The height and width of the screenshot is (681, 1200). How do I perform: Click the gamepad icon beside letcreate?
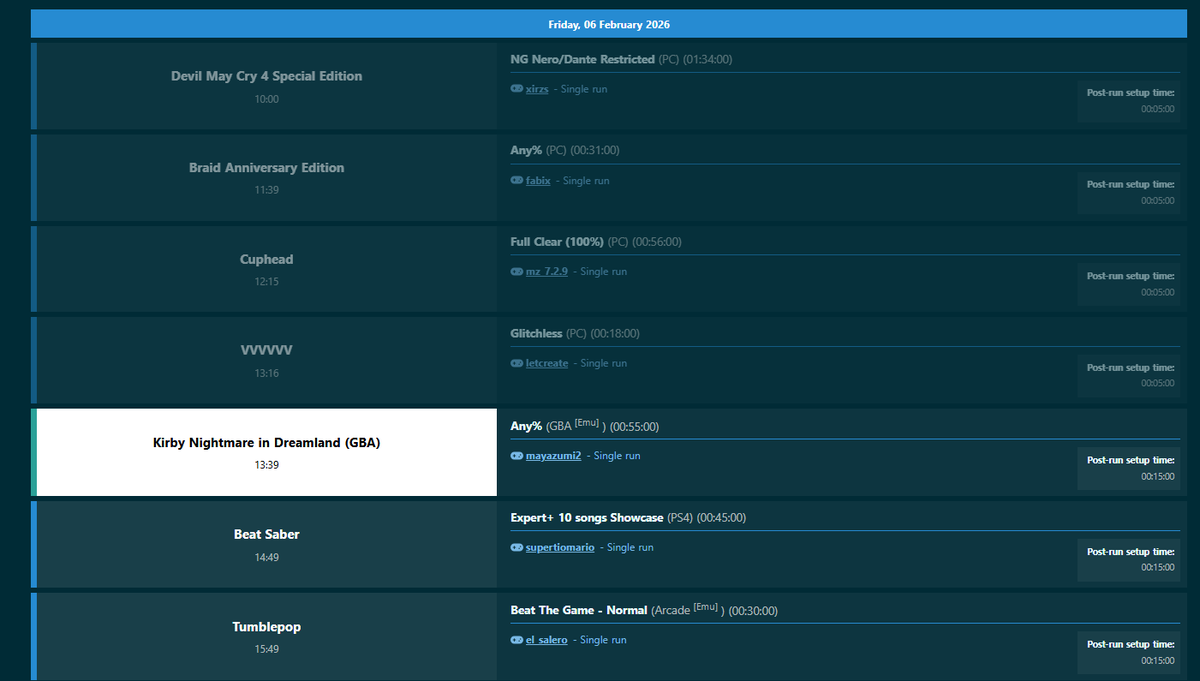[517, 363]
